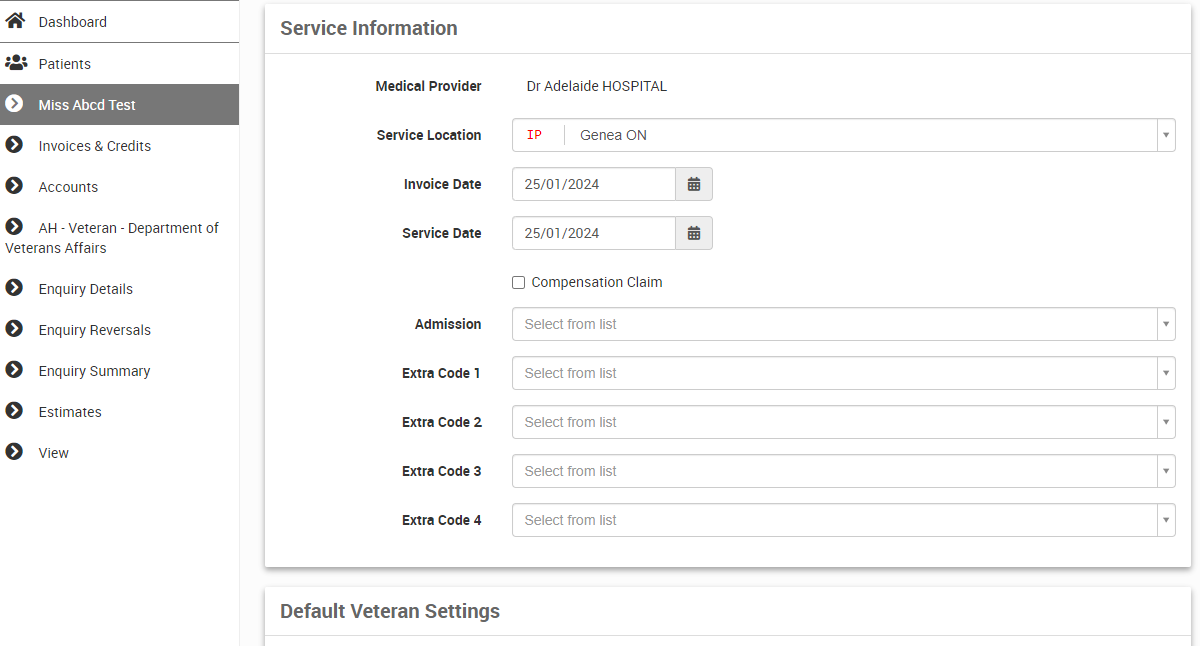Click the arrow icon beside Enquiry Details
Screen dimensions: 1200x646
[x=14, y=288]
